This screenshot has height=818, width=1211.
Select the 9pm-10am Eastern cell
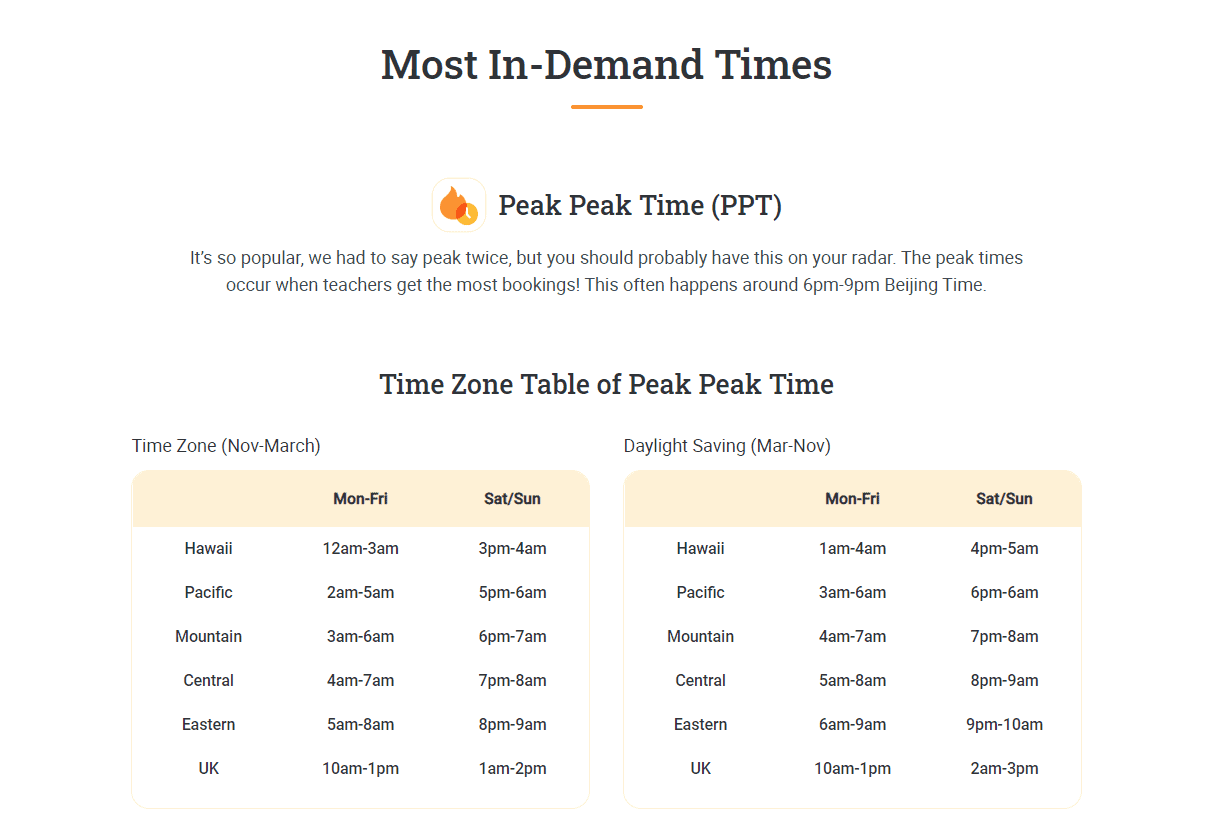pos(1004,725)
